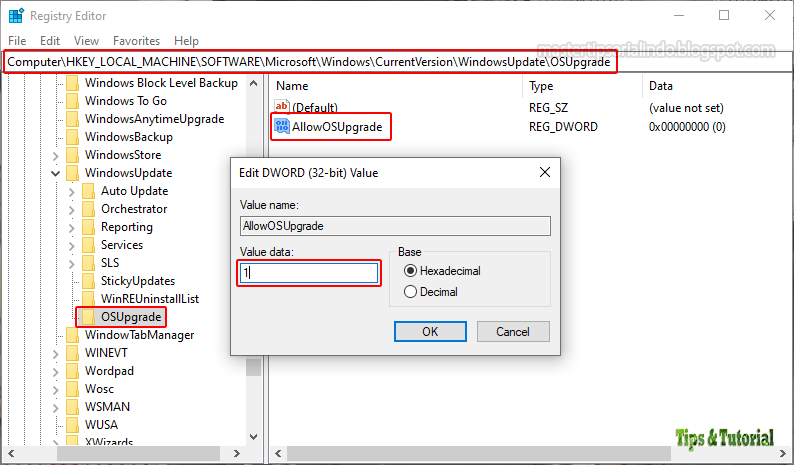
Task: Collapse the WindowsUpdate tree node
Action: pos(56,173)
